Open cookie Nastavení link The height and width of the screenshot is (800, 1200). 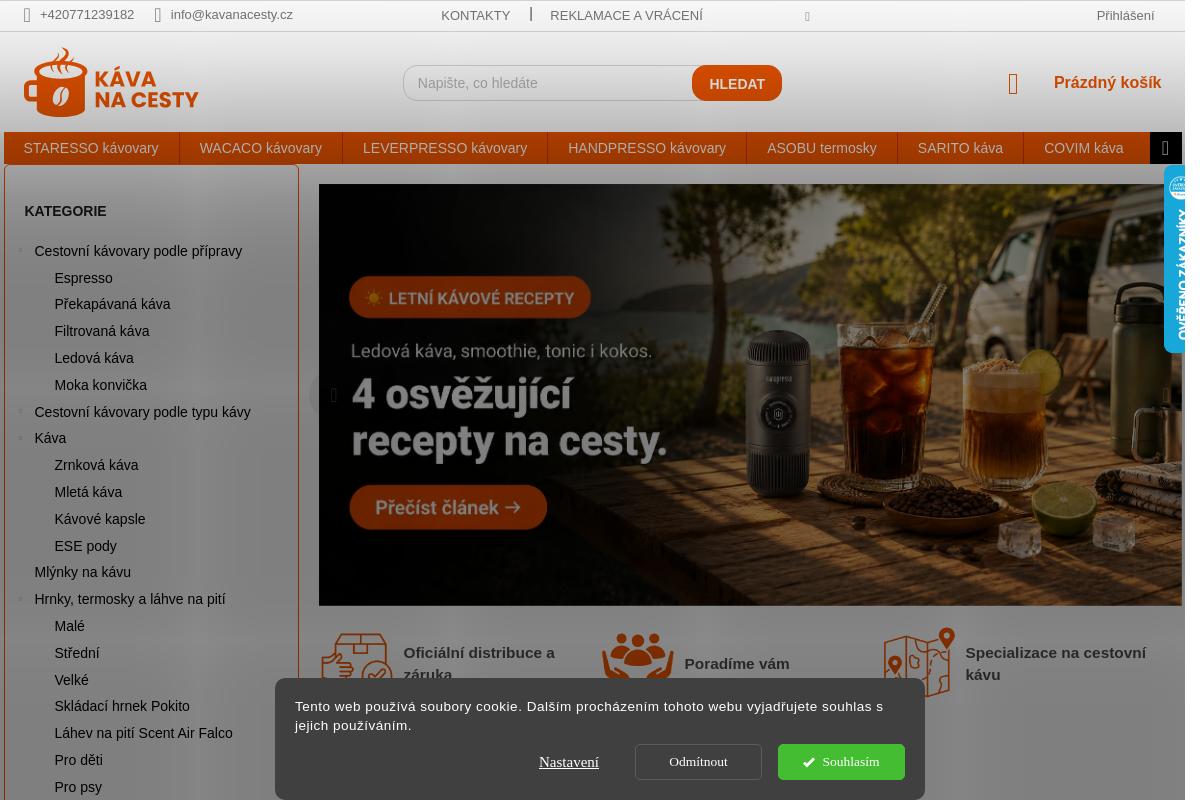tap(569, 762)
